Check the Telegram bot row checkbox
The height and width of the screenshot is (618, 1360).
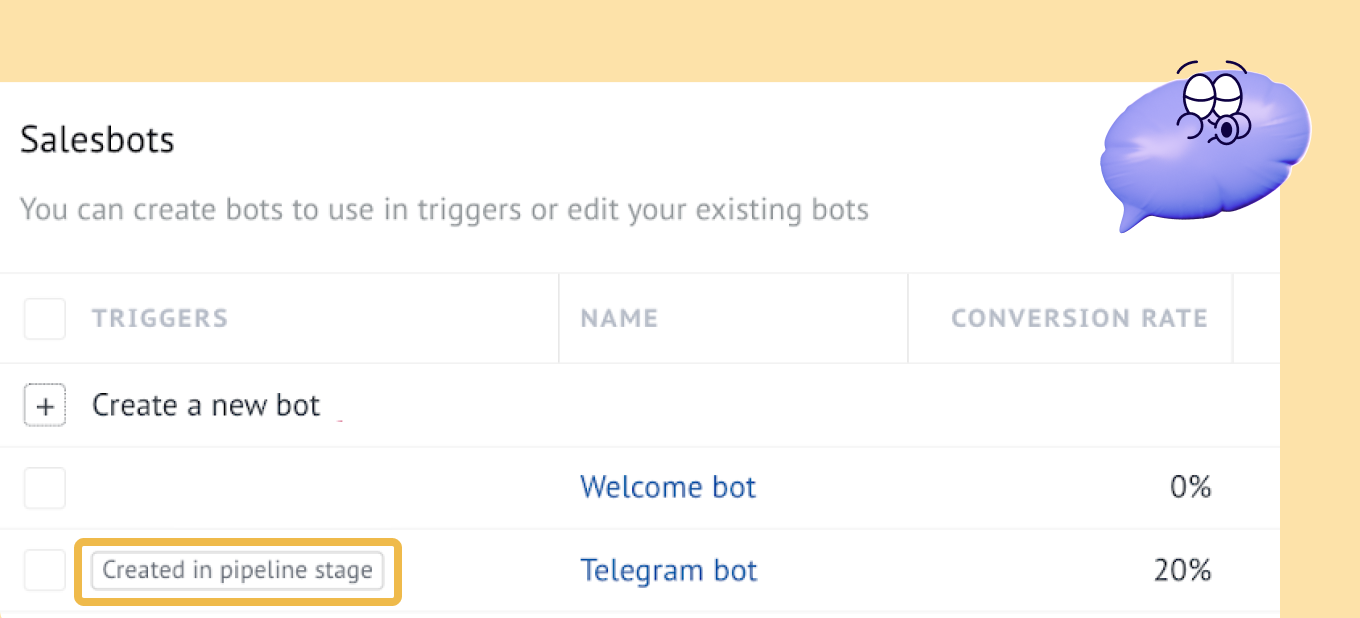[x=45, y=571]
